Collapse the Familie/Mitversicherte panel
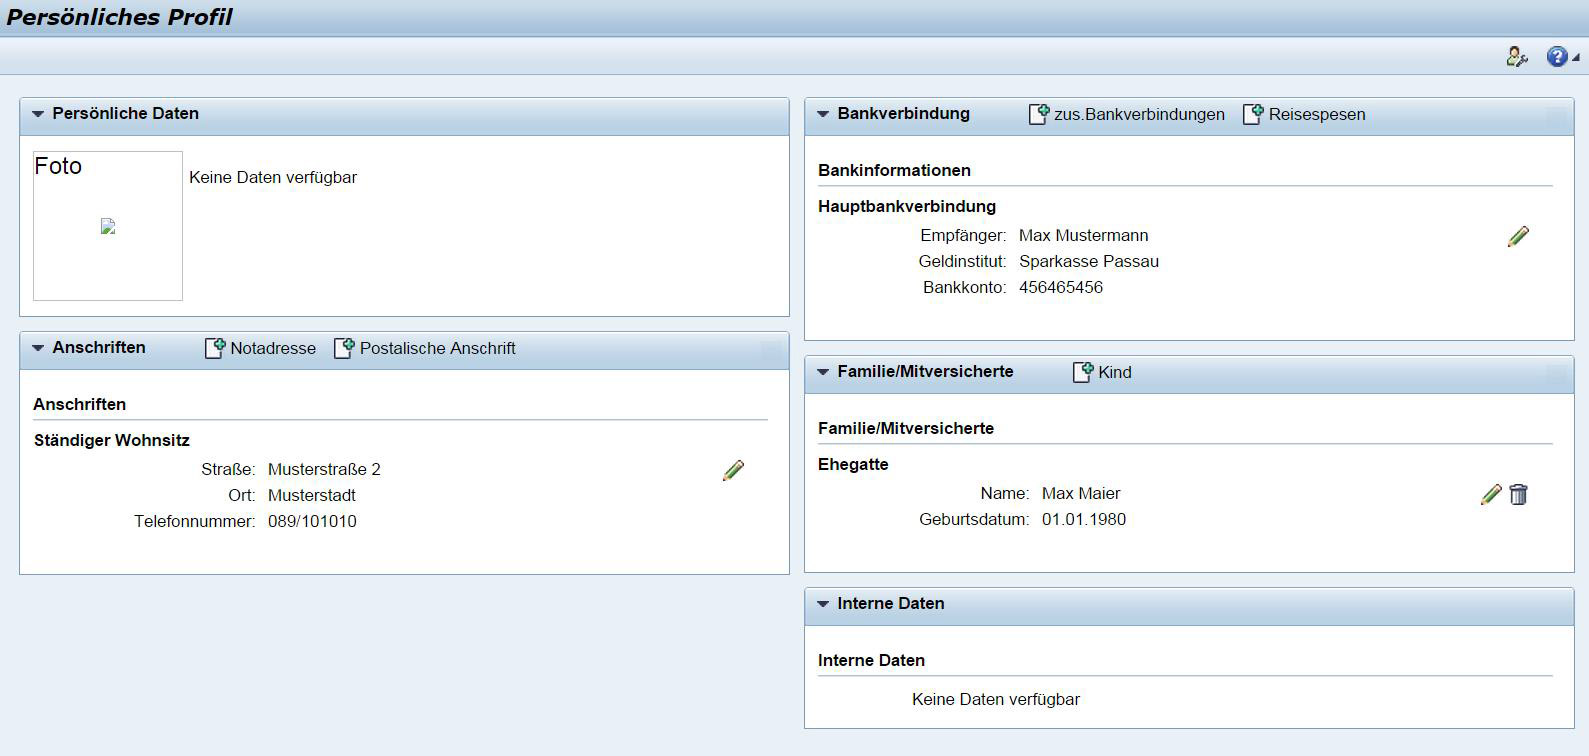 [823, 372]
